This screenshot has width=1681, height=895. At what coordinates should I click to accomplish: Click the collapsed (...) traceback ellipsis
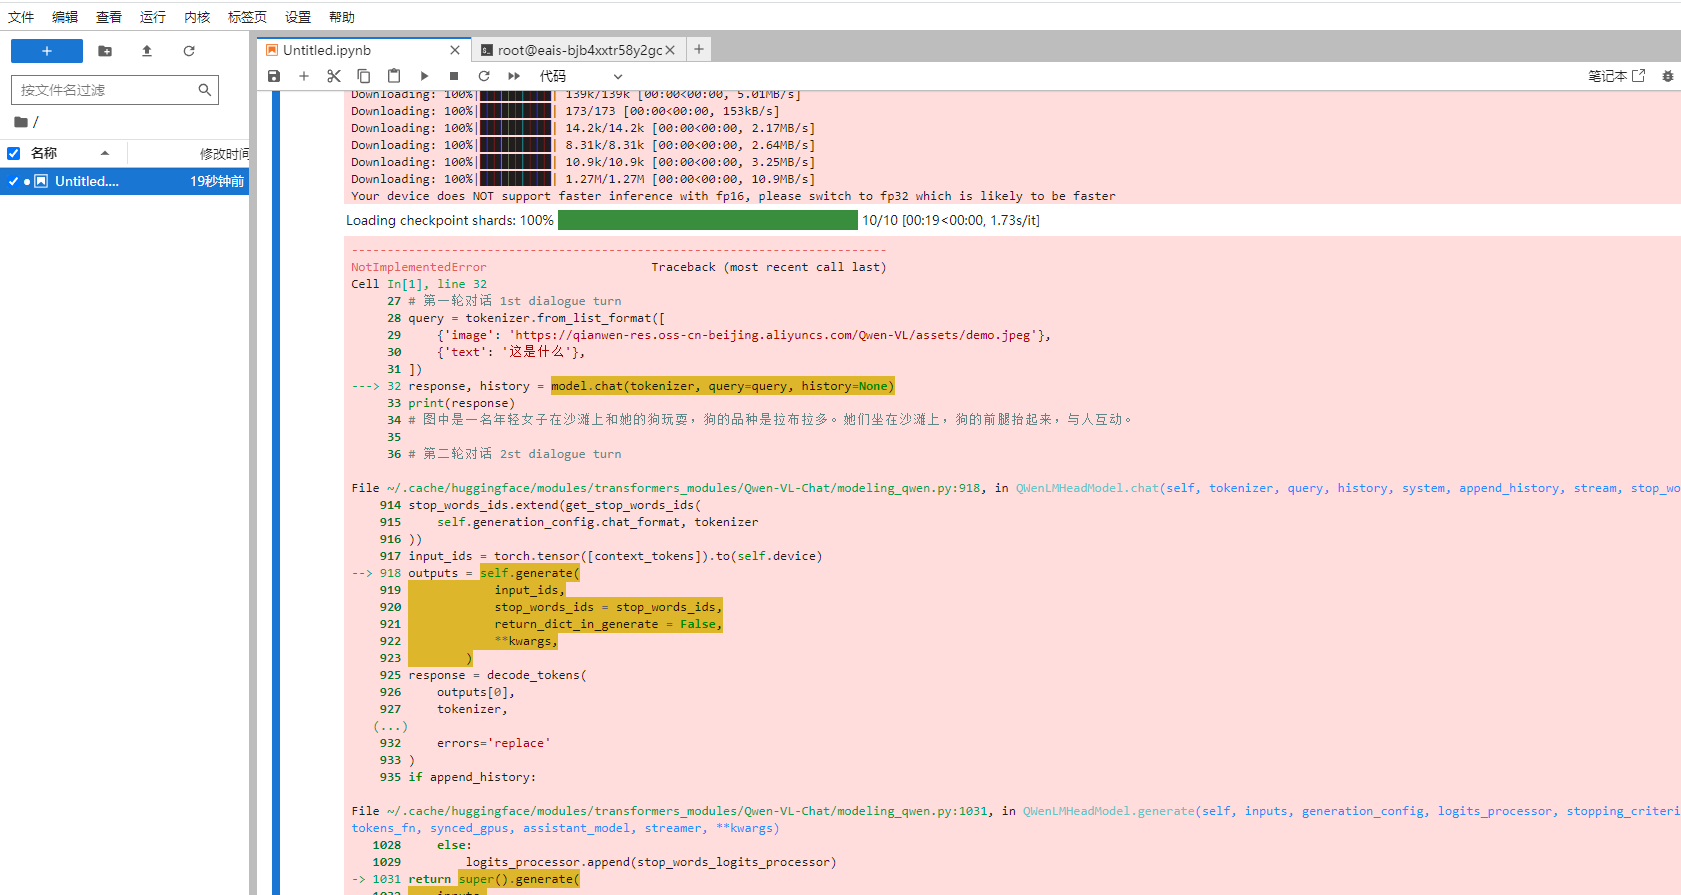[x=391, y=726]
